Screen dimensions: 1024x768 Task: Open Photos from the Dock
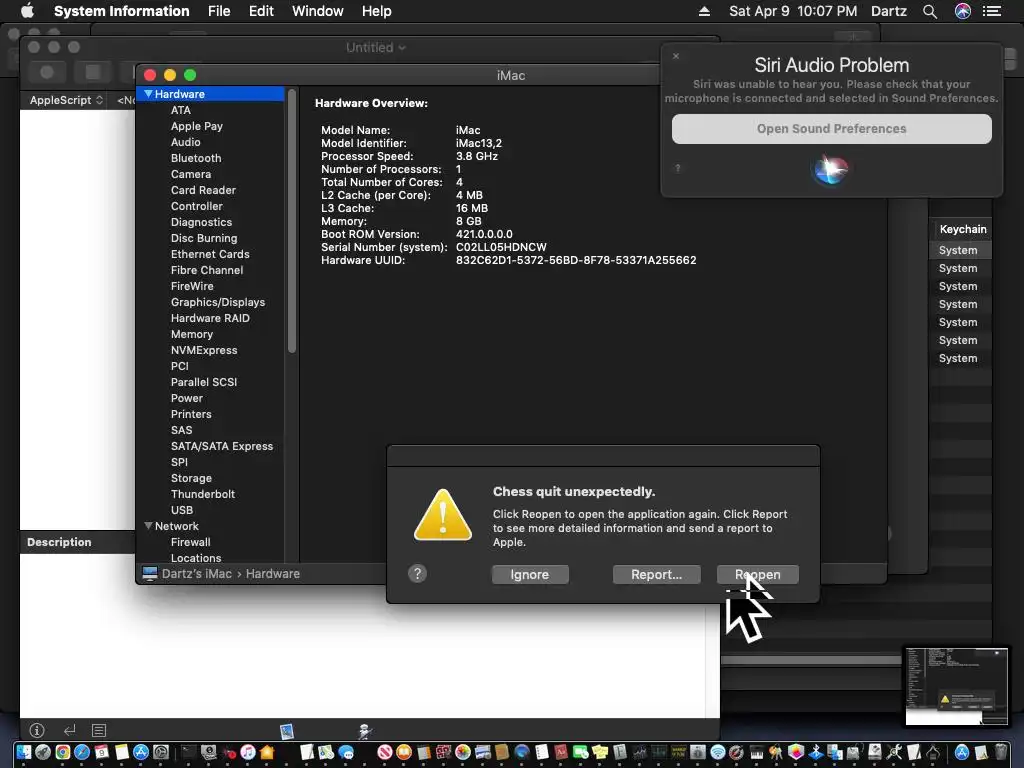pyautogui.click(x=463, y=752)
